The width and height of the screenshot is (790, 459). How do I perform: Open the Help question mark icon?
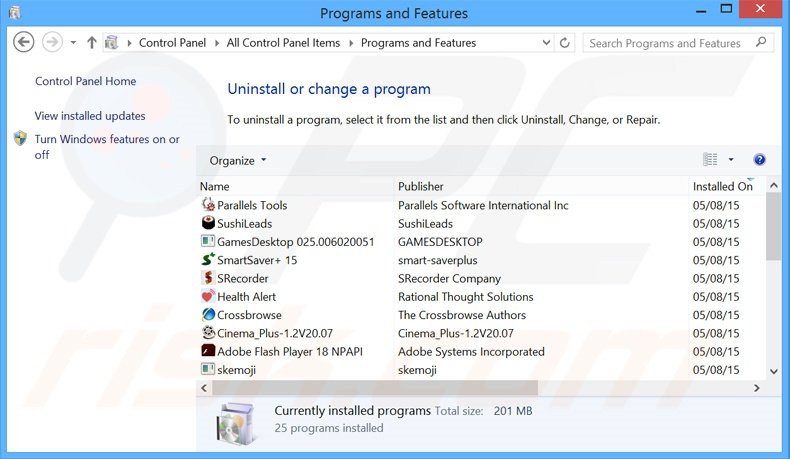759,160
